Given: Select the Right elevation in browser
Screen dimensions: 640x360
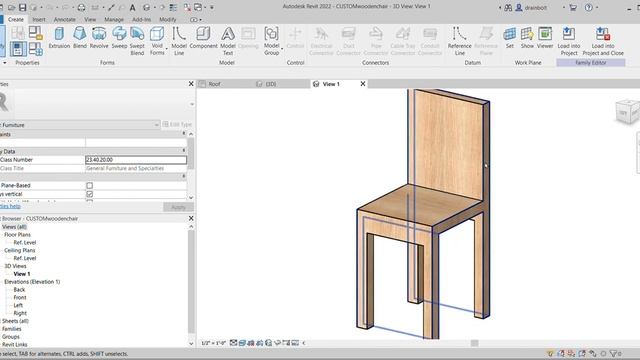Looking at the screenshot, I should coord(20,313).
